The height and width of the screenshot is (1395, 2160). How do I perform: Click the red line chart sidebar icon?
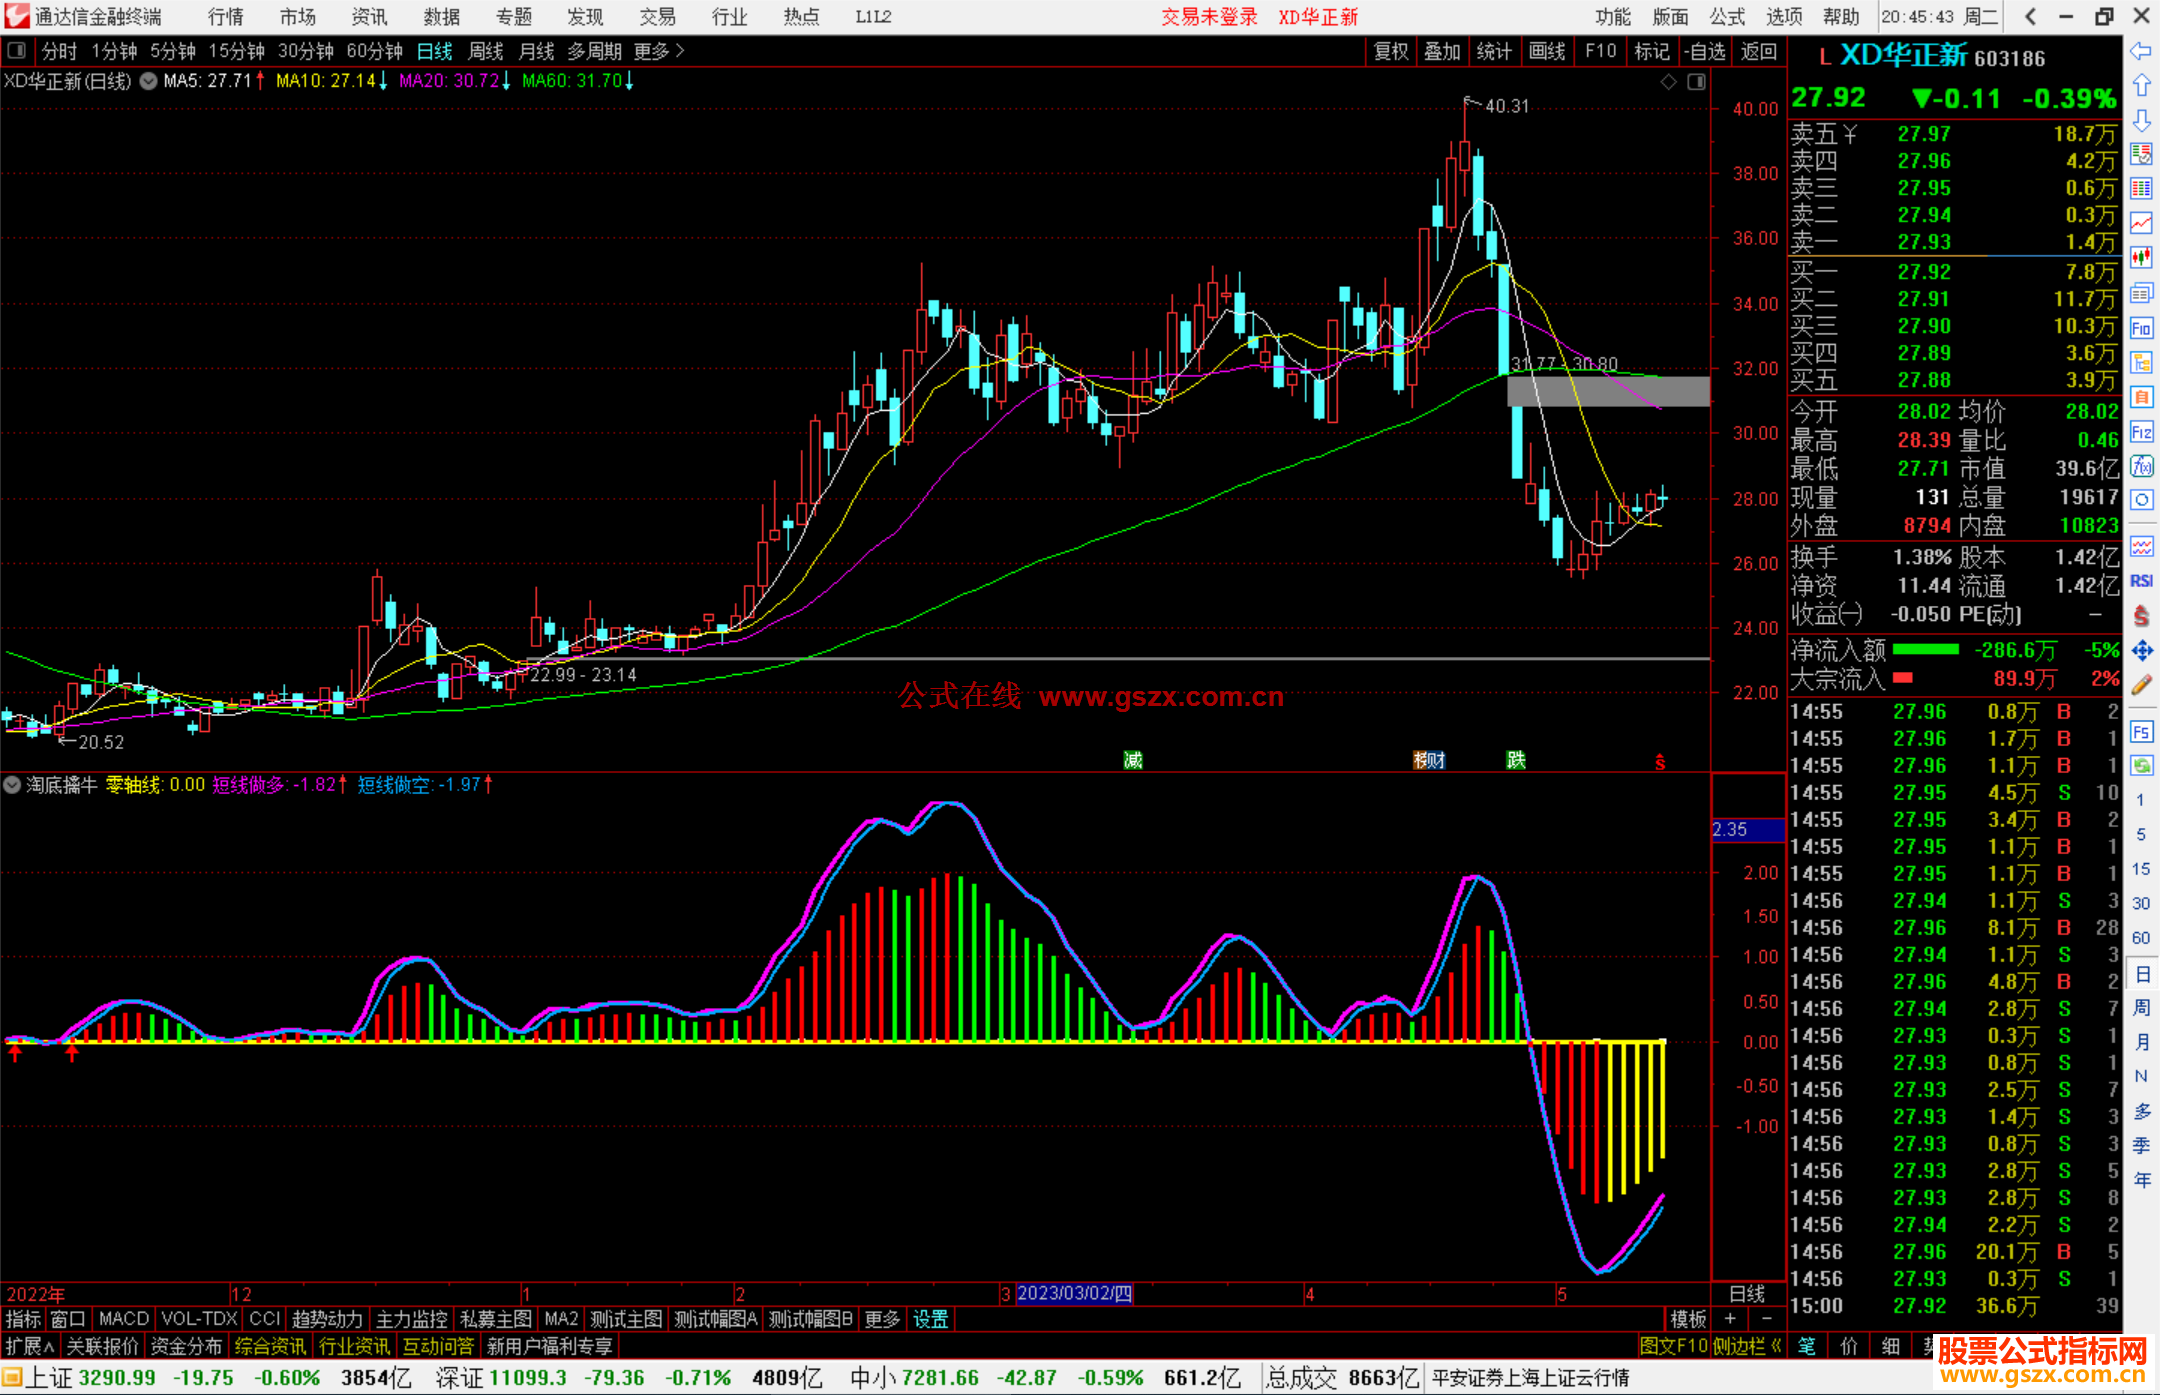tap(2141, 223)
